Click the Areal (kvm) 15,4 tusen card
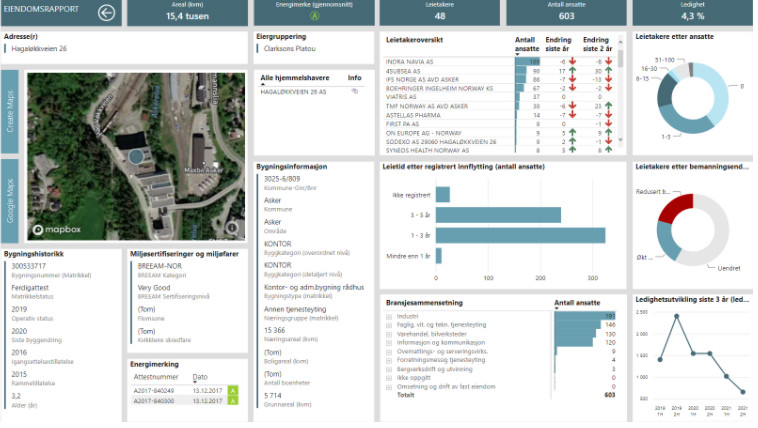 point(188,13)
